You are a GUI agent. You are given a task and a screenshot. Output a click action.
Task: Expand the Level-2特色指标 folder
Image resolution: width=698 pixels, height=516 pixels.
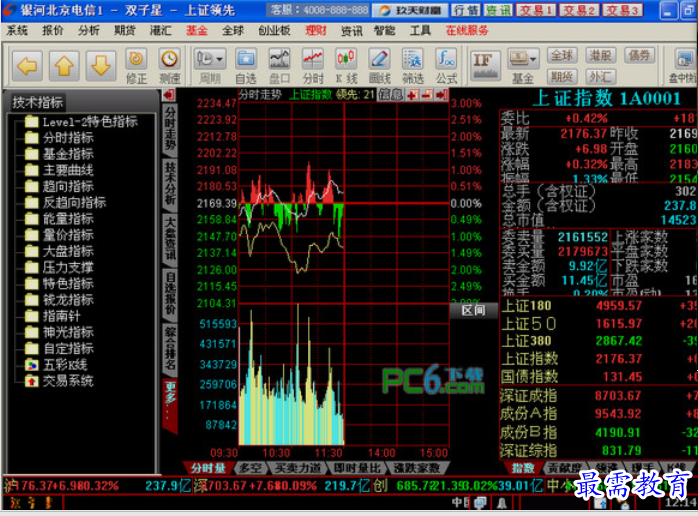pyautogui.click(x=87, y=122)
